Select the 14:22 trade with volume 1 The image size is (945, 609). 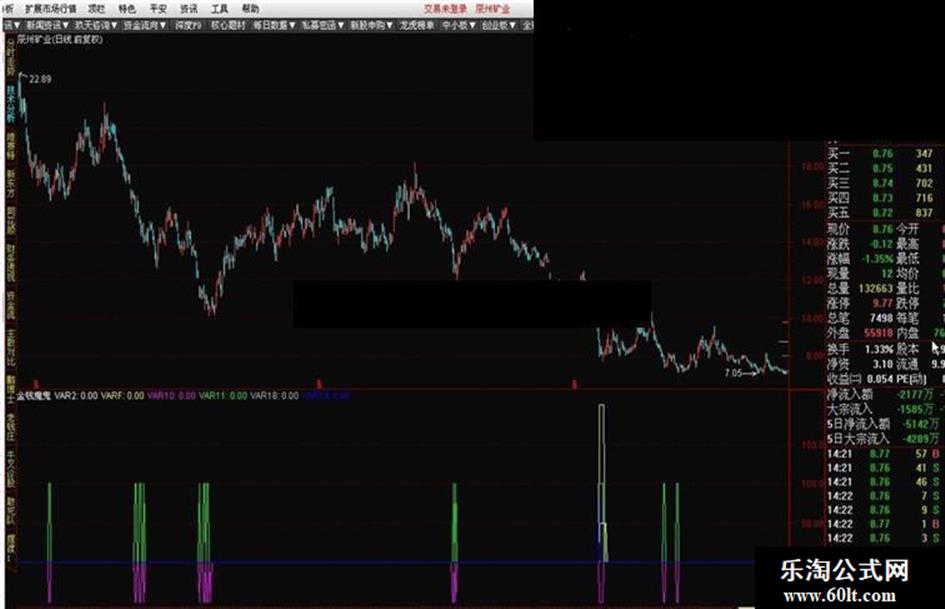tap(883, 524)
